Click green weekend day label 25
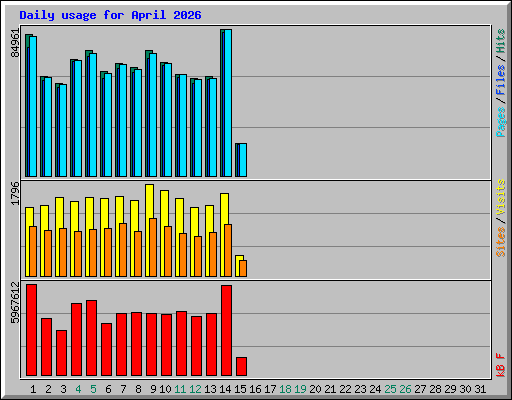The image size is (512, 400). point(390,389)
